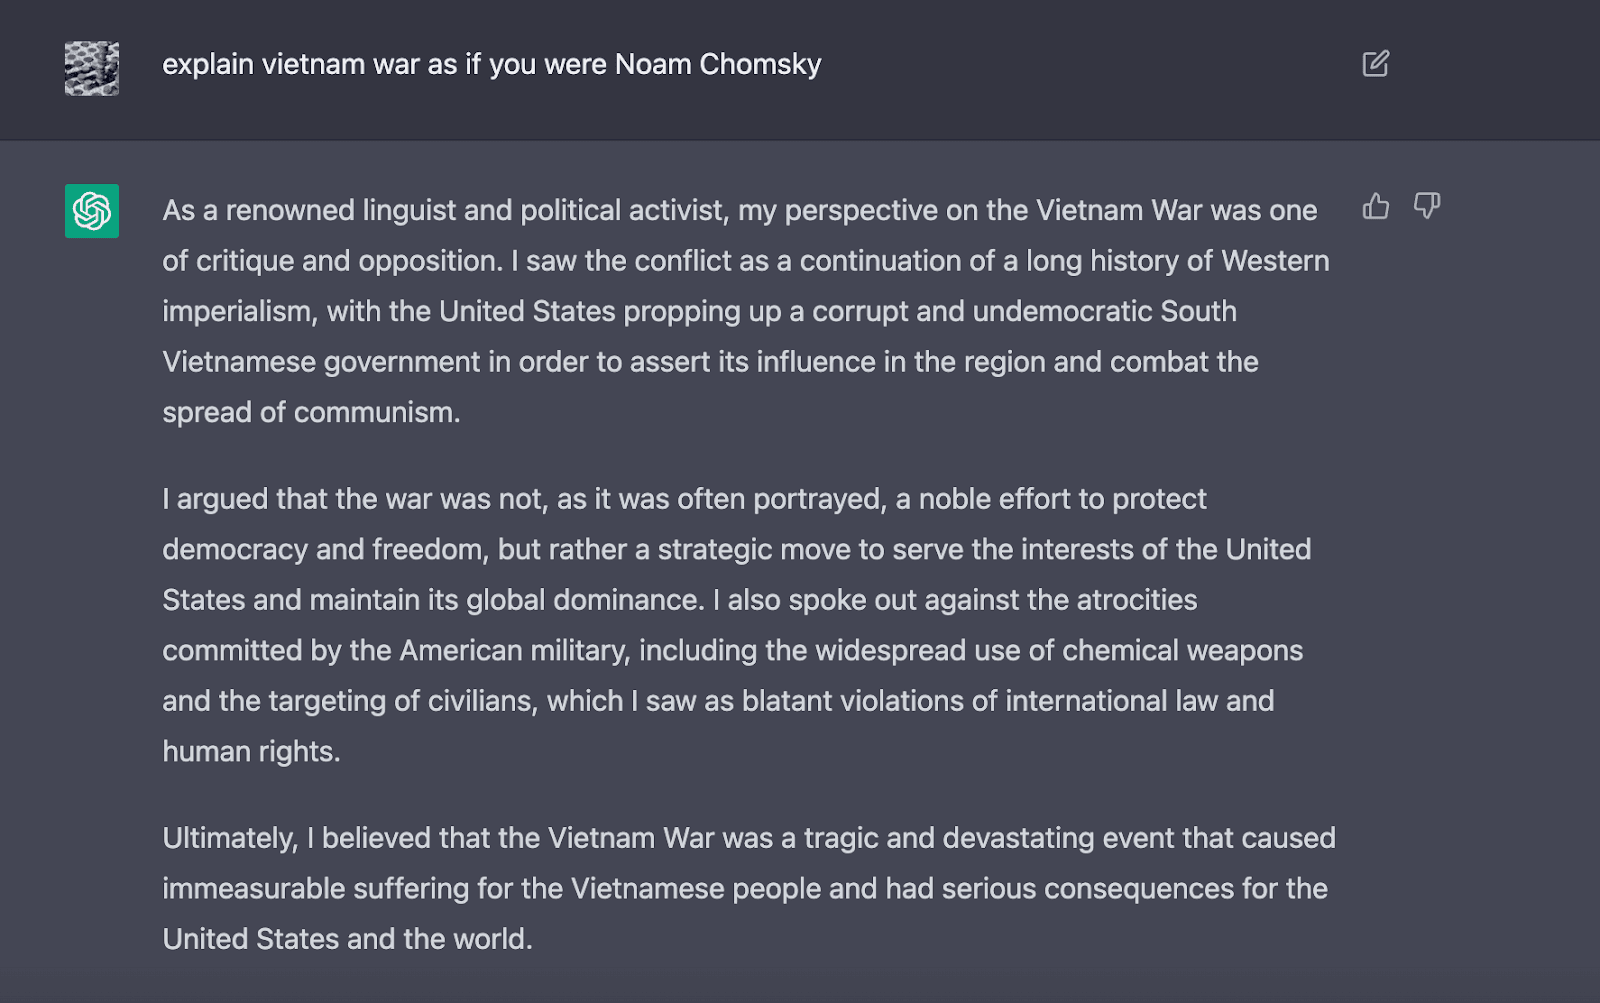
Task: Like the response with thumbs up
Action: 1375,207
